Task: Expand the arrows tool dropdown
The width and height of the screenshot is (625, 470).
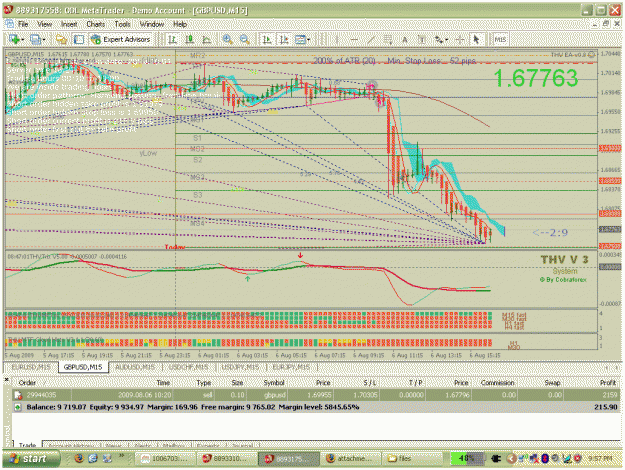Action: 446,39
